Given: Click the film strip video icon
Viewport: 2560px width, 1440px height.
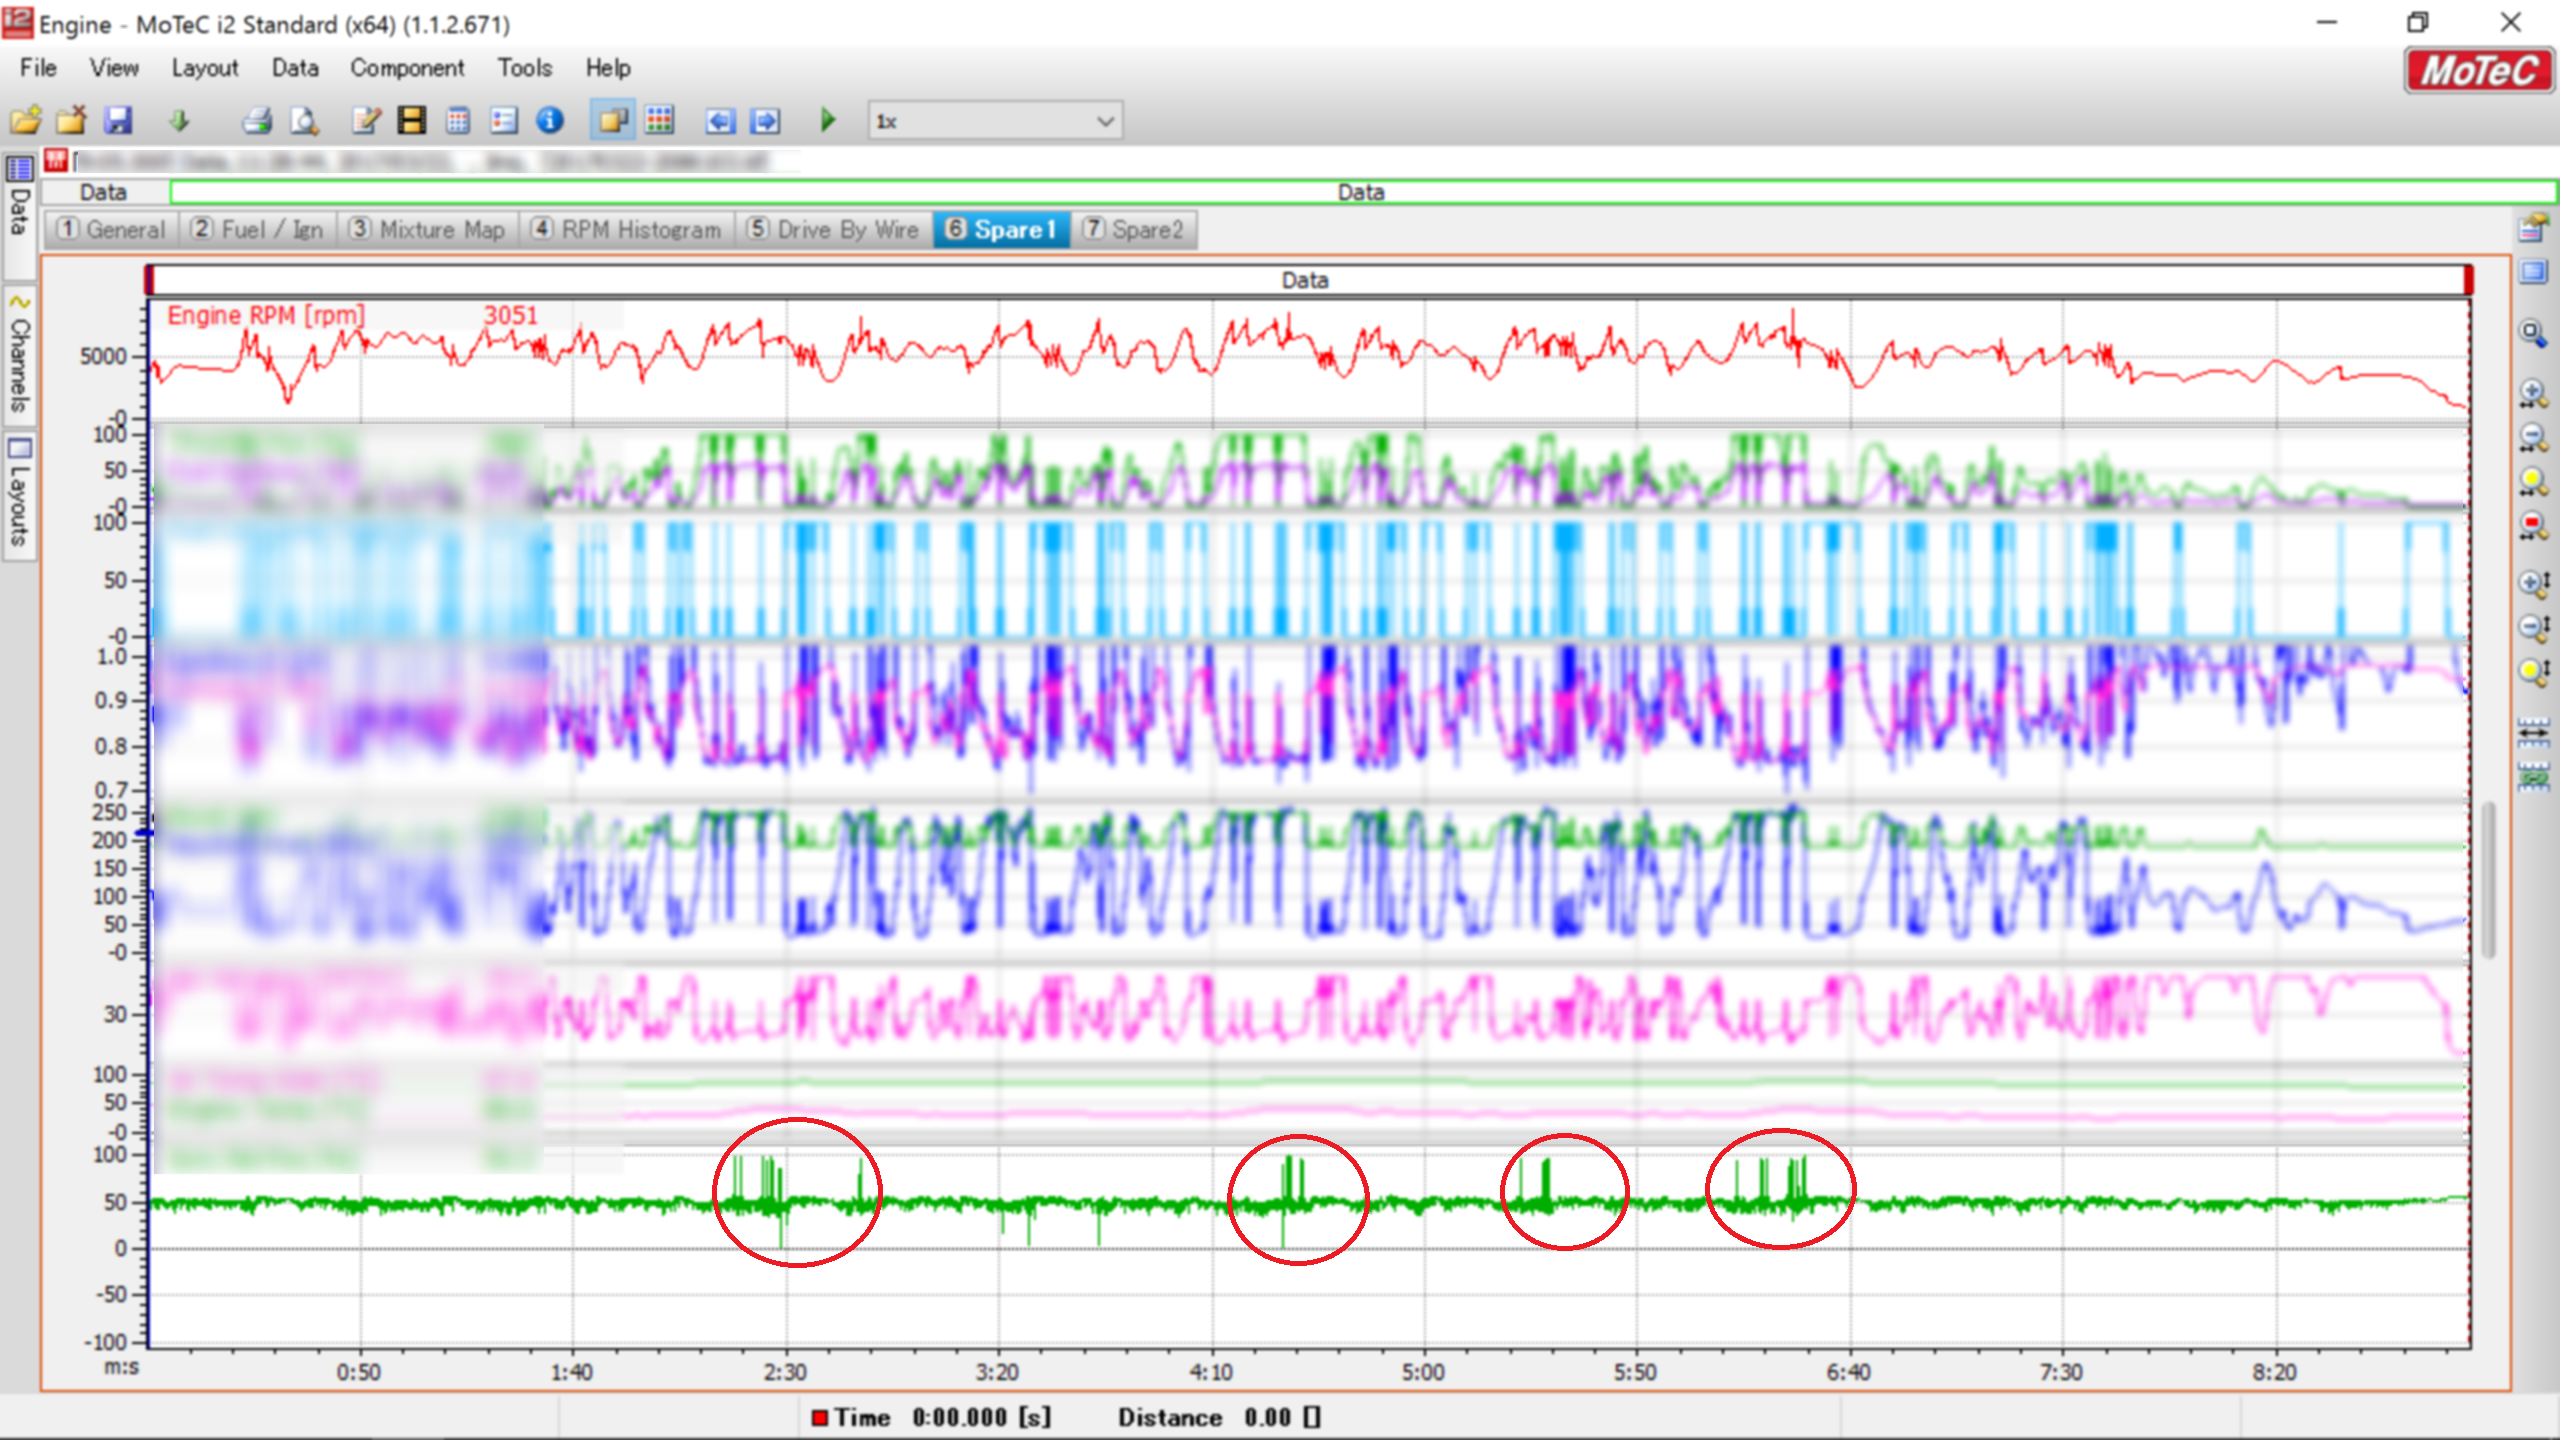Looking at the screenshot, I should click(x=411, y=121).
